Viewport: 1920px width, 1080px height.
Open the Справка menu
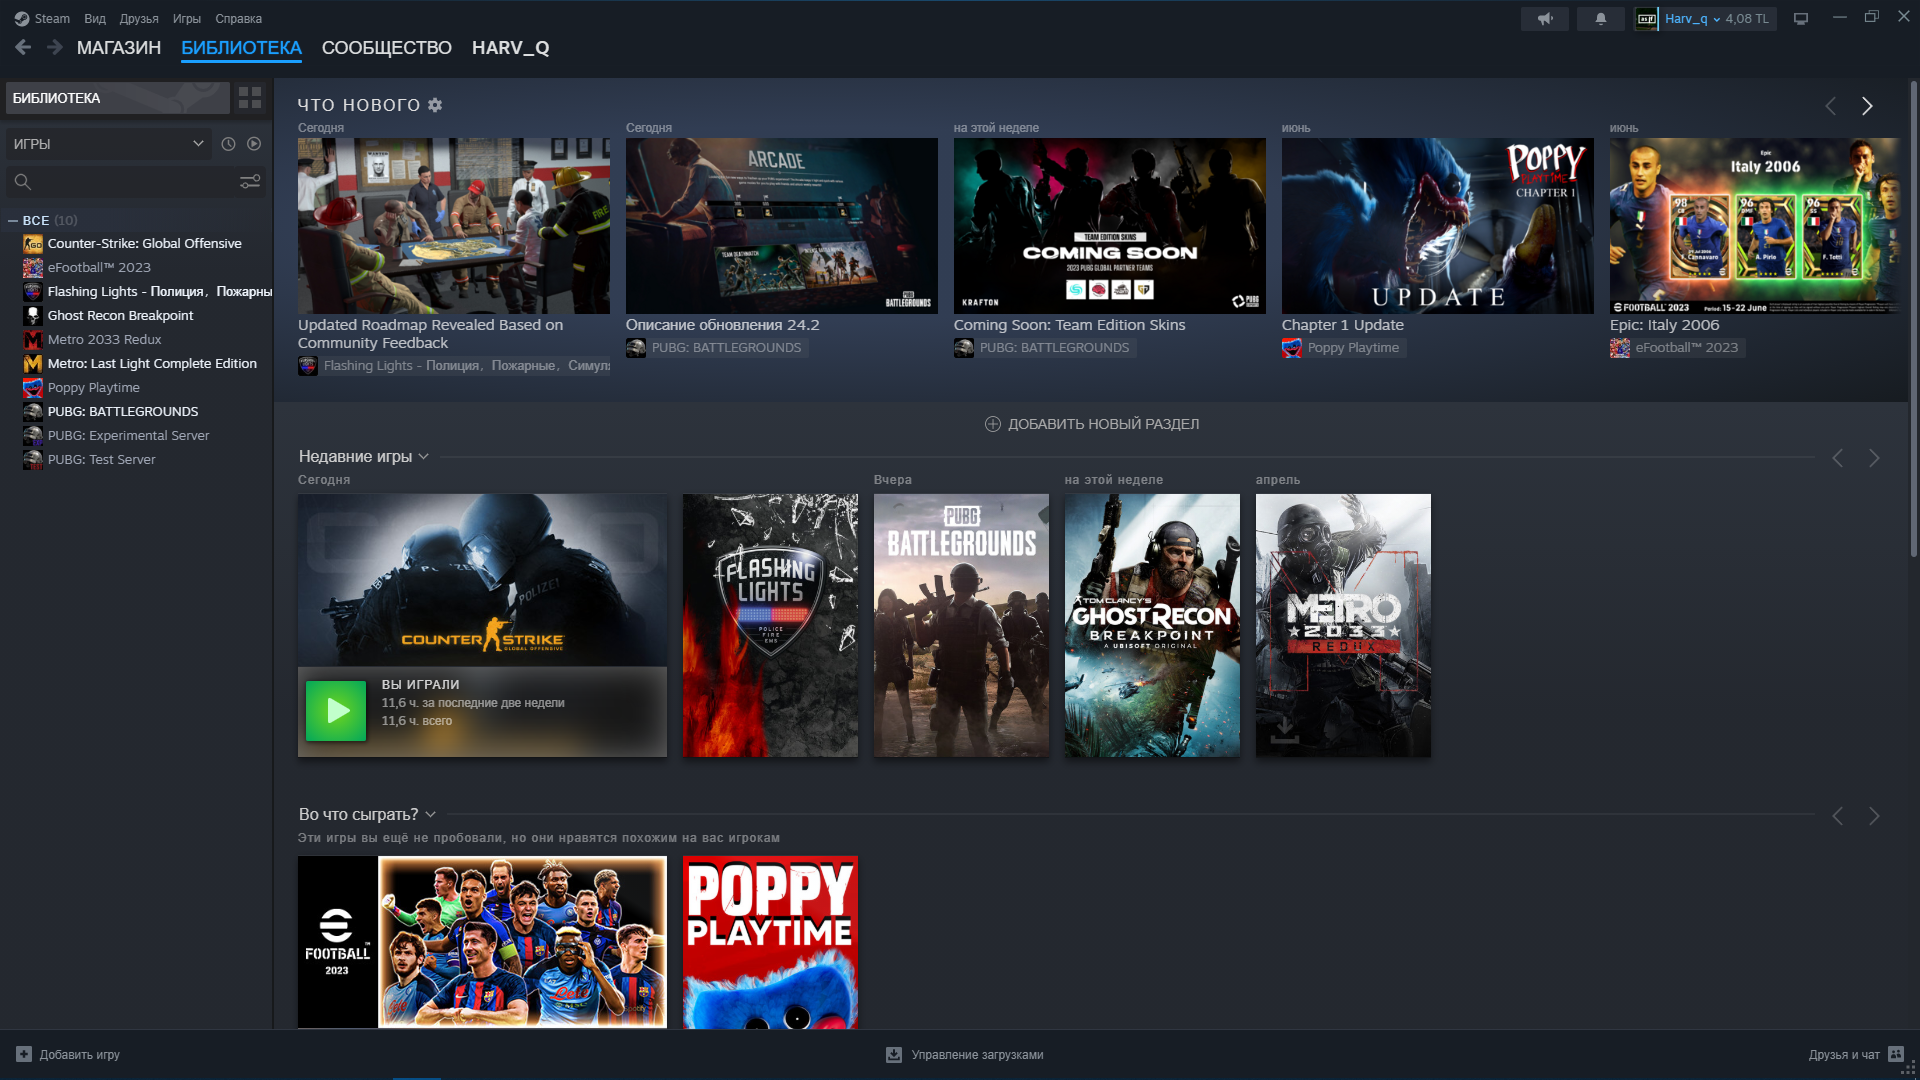point(239,18)
